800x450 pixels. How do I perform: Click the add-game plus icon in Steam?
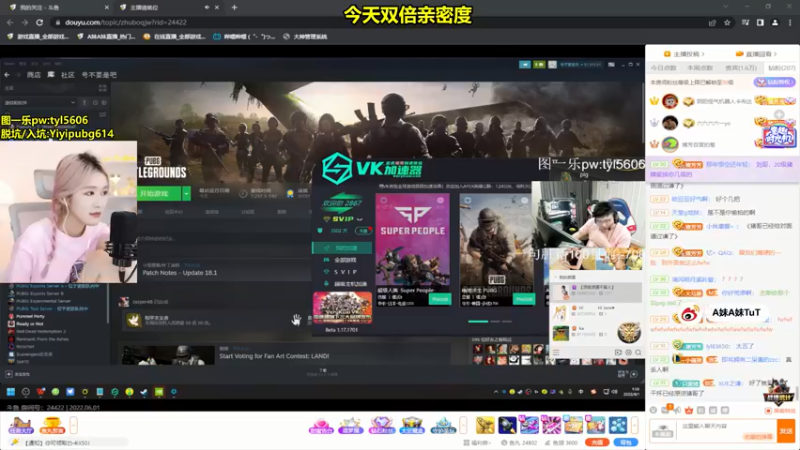tap(9, 374)
